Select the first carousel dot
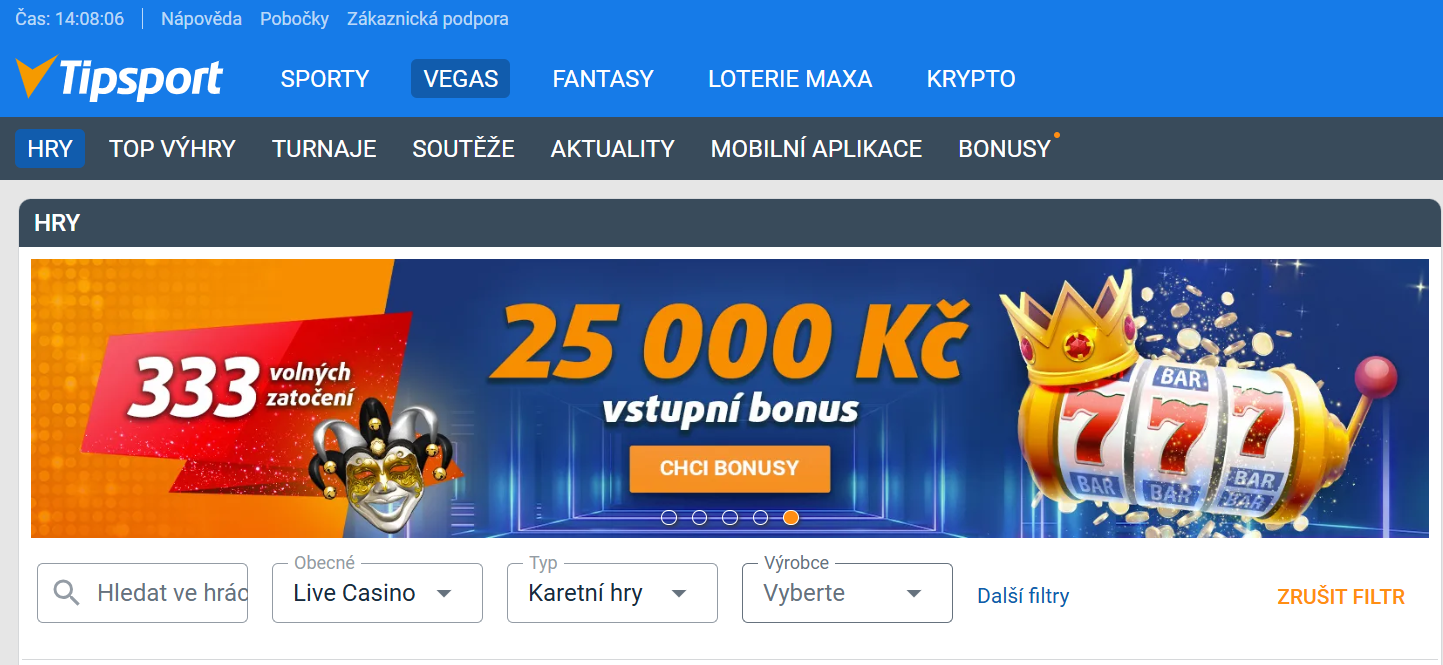 669,517
